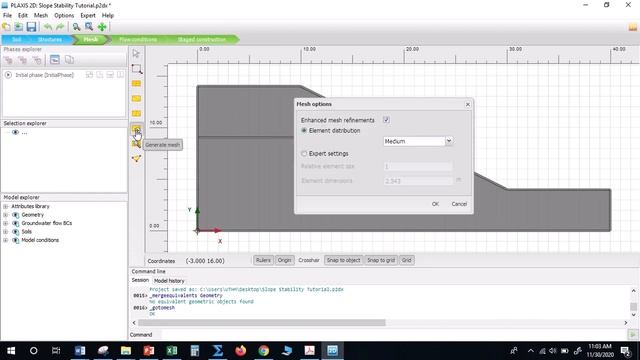Click the Grid button

407,260
